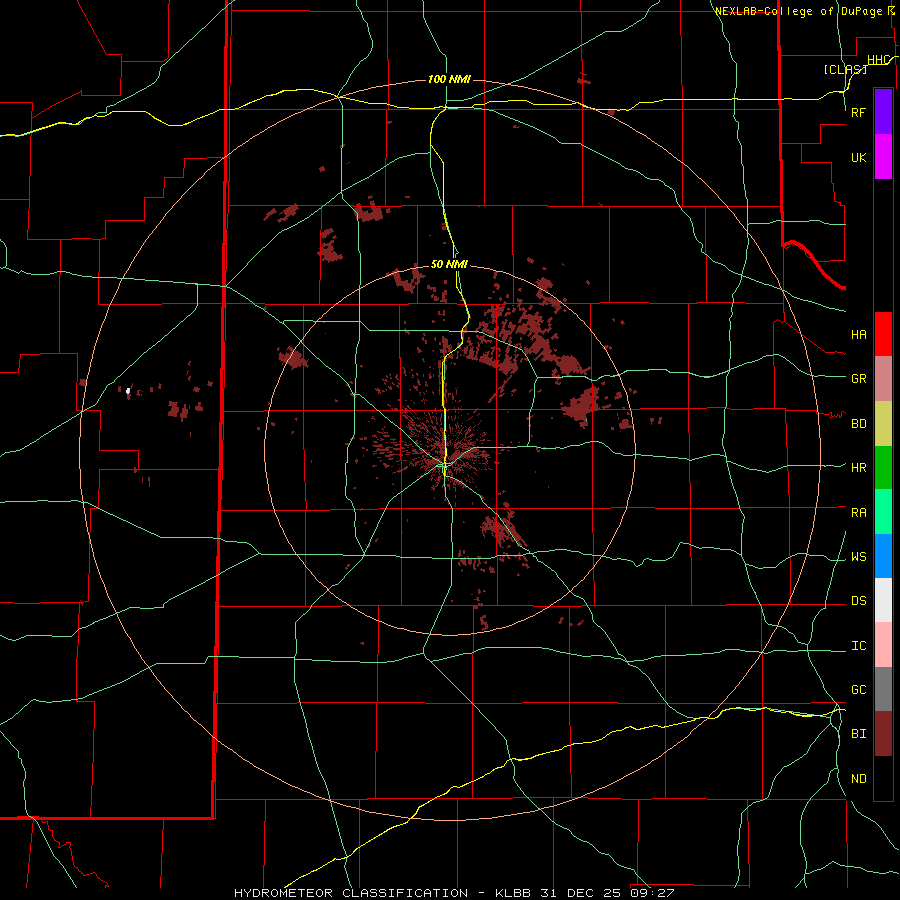900x900 pixels.
Task: Click the Hydrometeor Classification KLBB title caption
Action: [453, 893]
